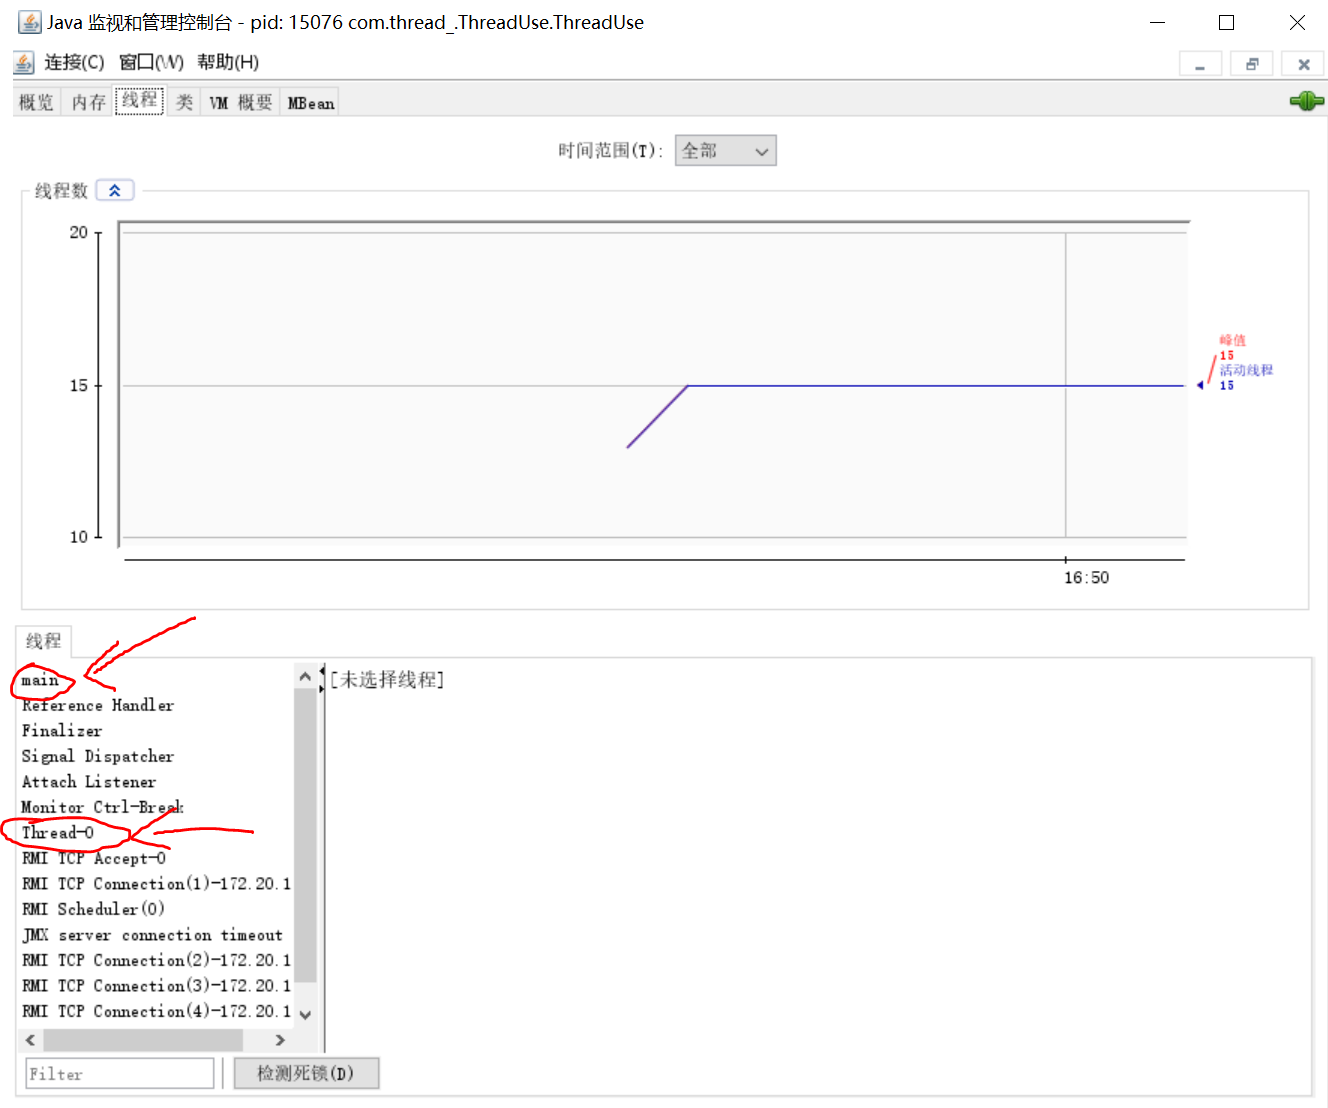Select the main thread in the list

pos(41,679)
